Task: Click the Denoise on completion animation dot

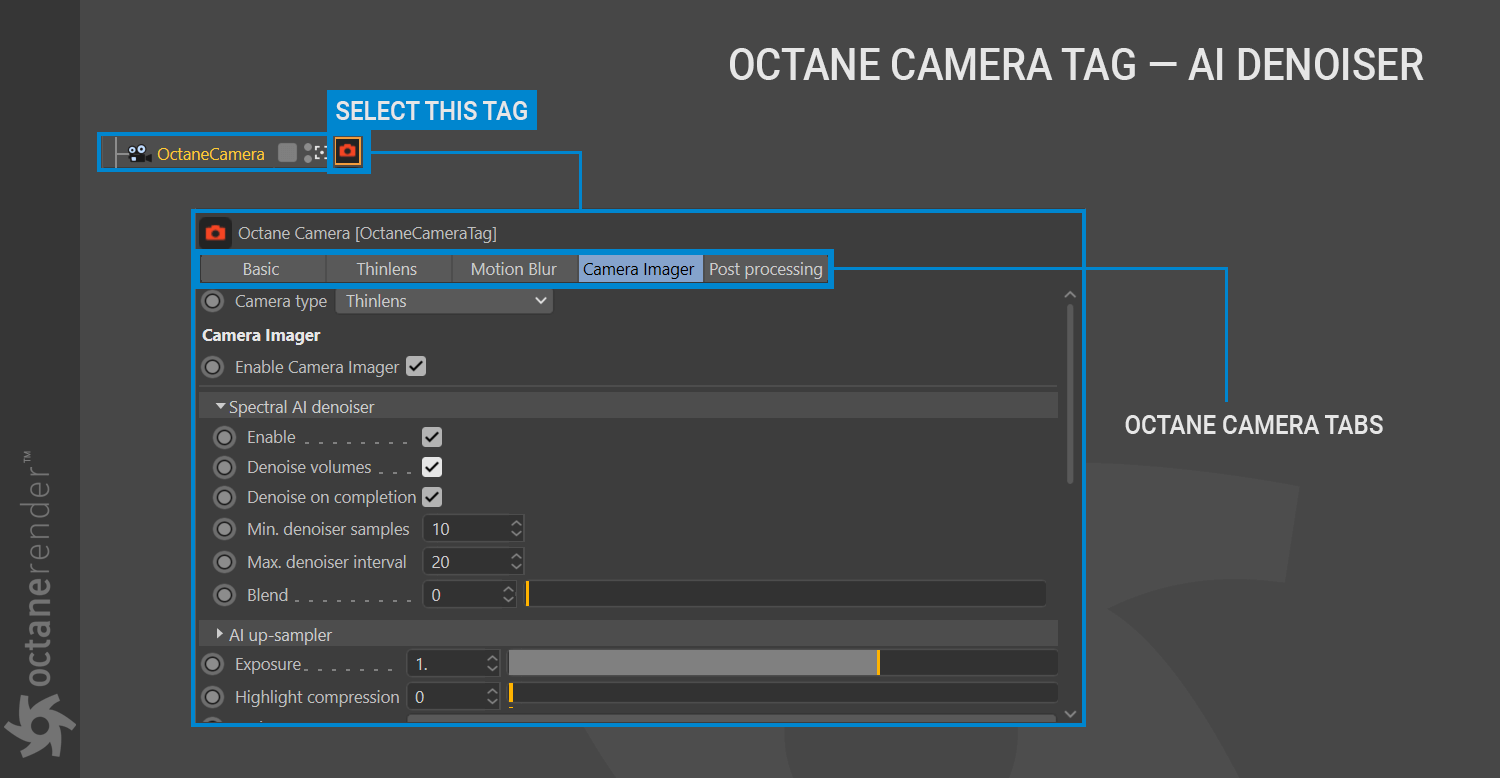Action: [225, 497]
